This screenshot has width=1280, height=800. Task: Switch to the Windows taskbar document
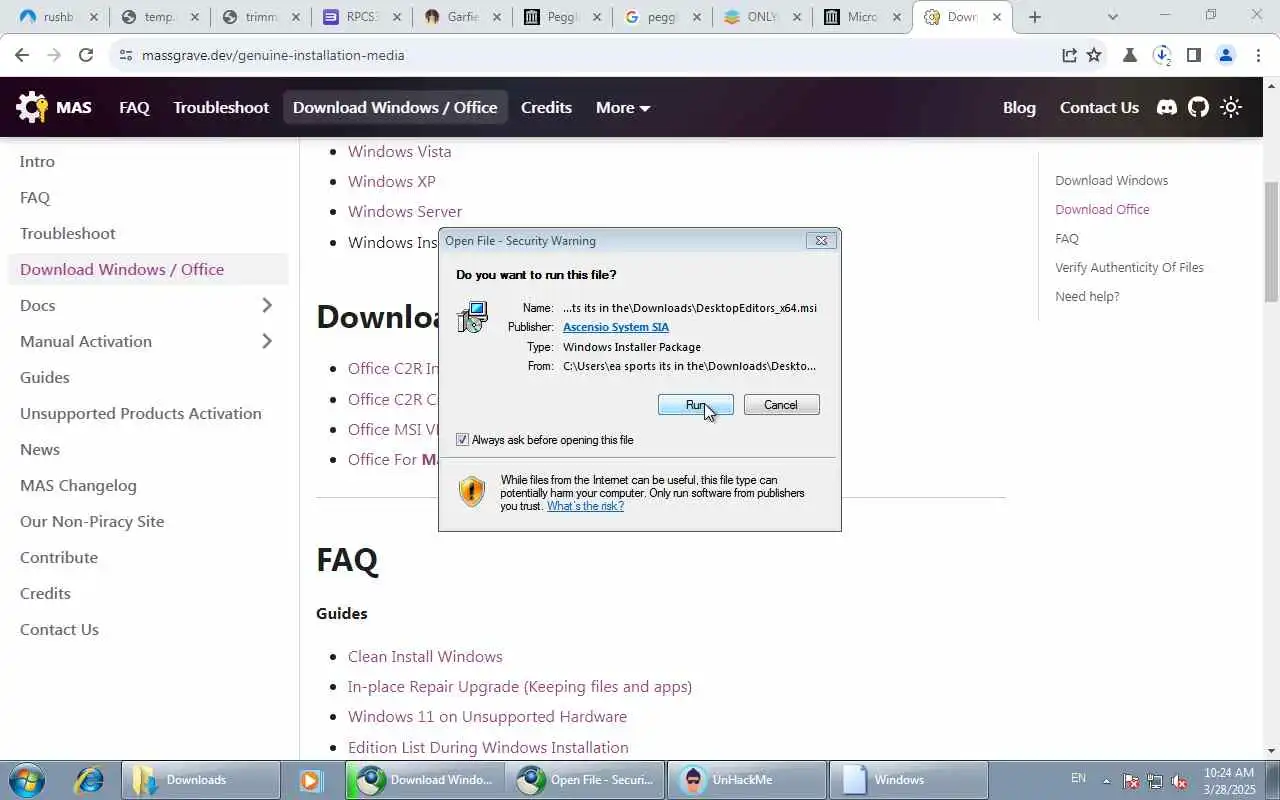pyautogui.click(x=908, y=780)
